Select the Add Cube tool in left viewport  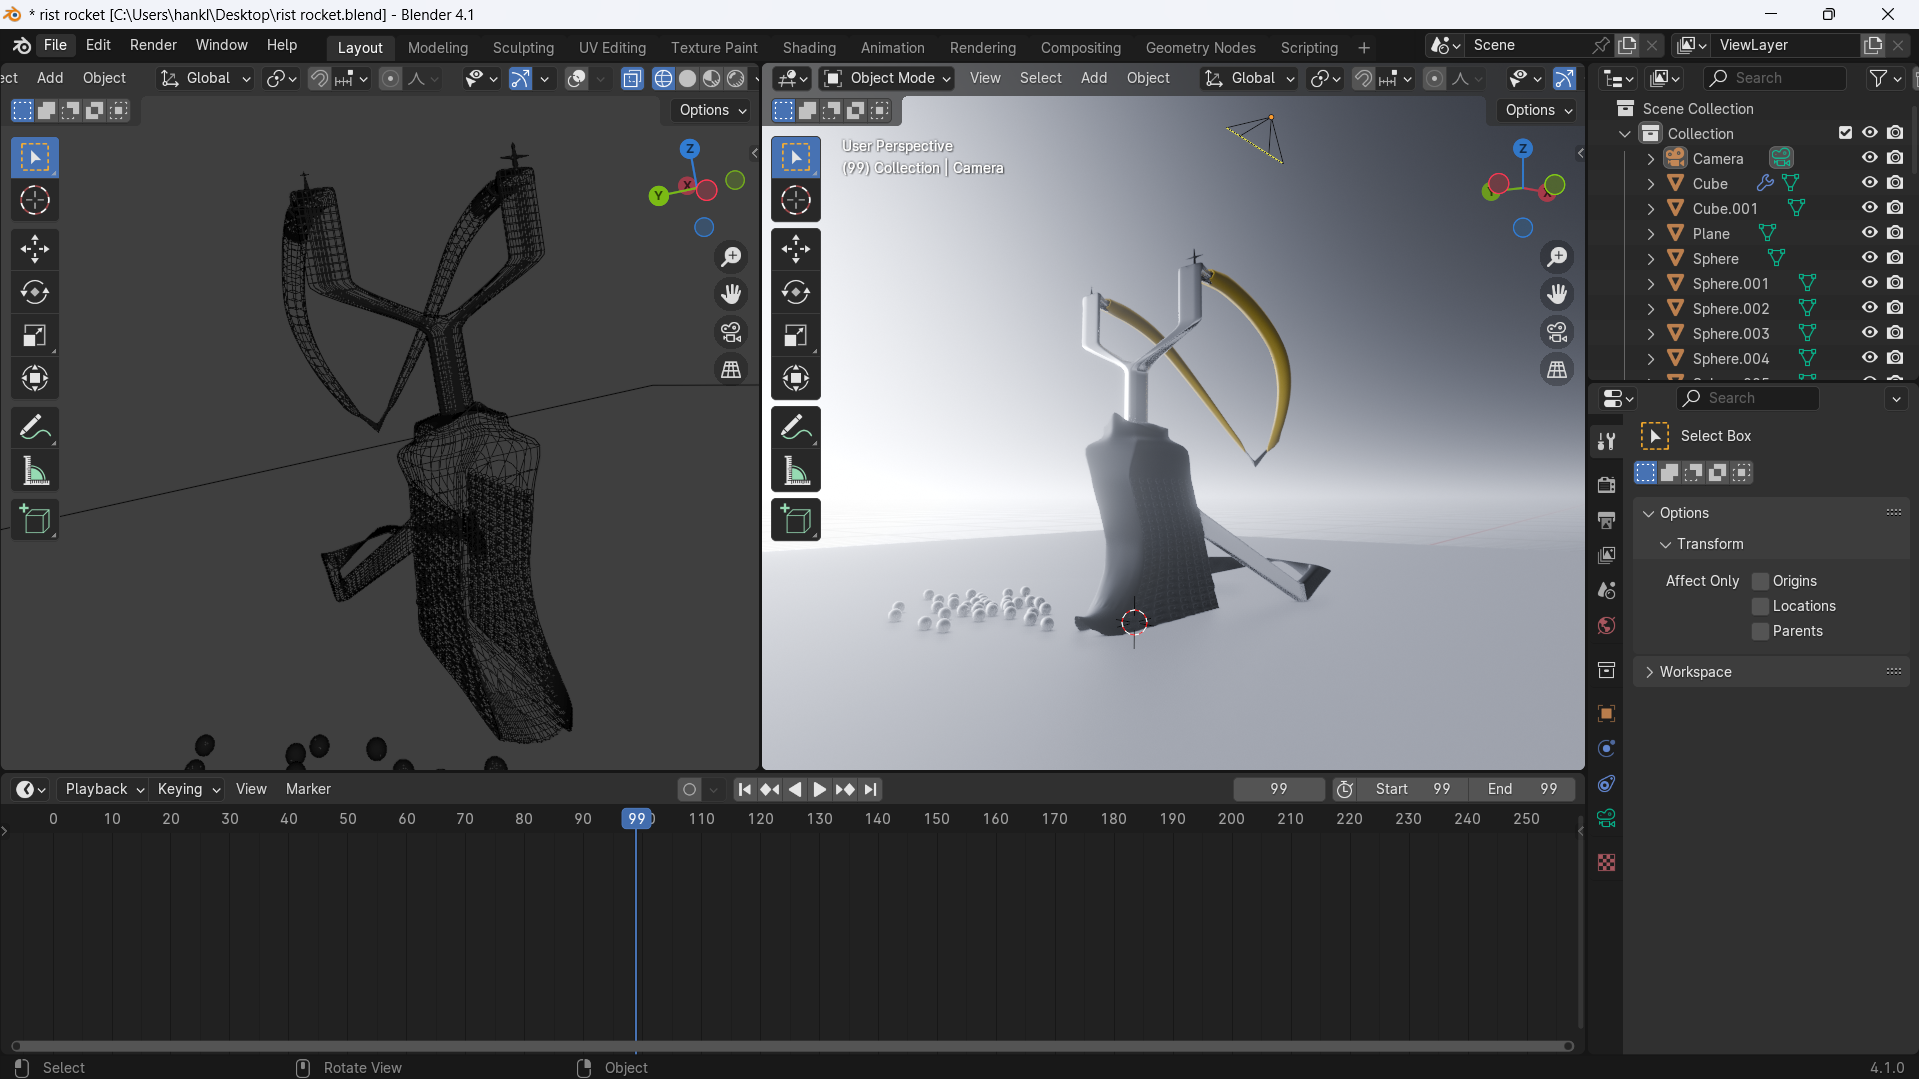[35, 520]
